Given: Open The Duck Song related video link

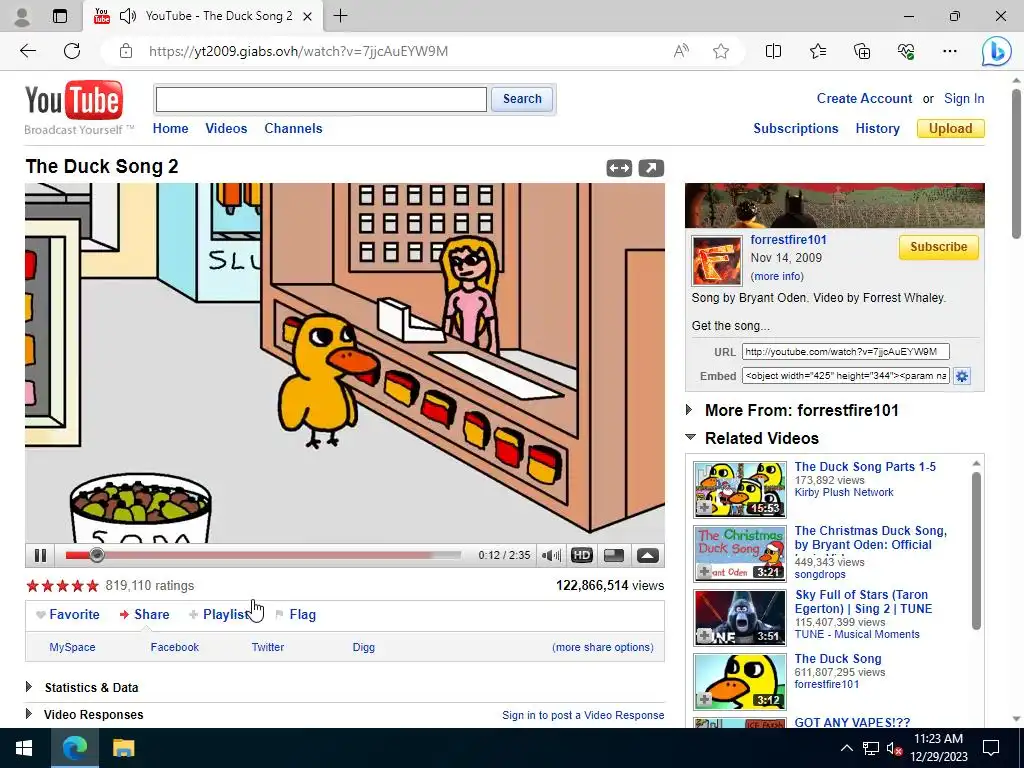Looking at the screenshot, I should 838,658.
